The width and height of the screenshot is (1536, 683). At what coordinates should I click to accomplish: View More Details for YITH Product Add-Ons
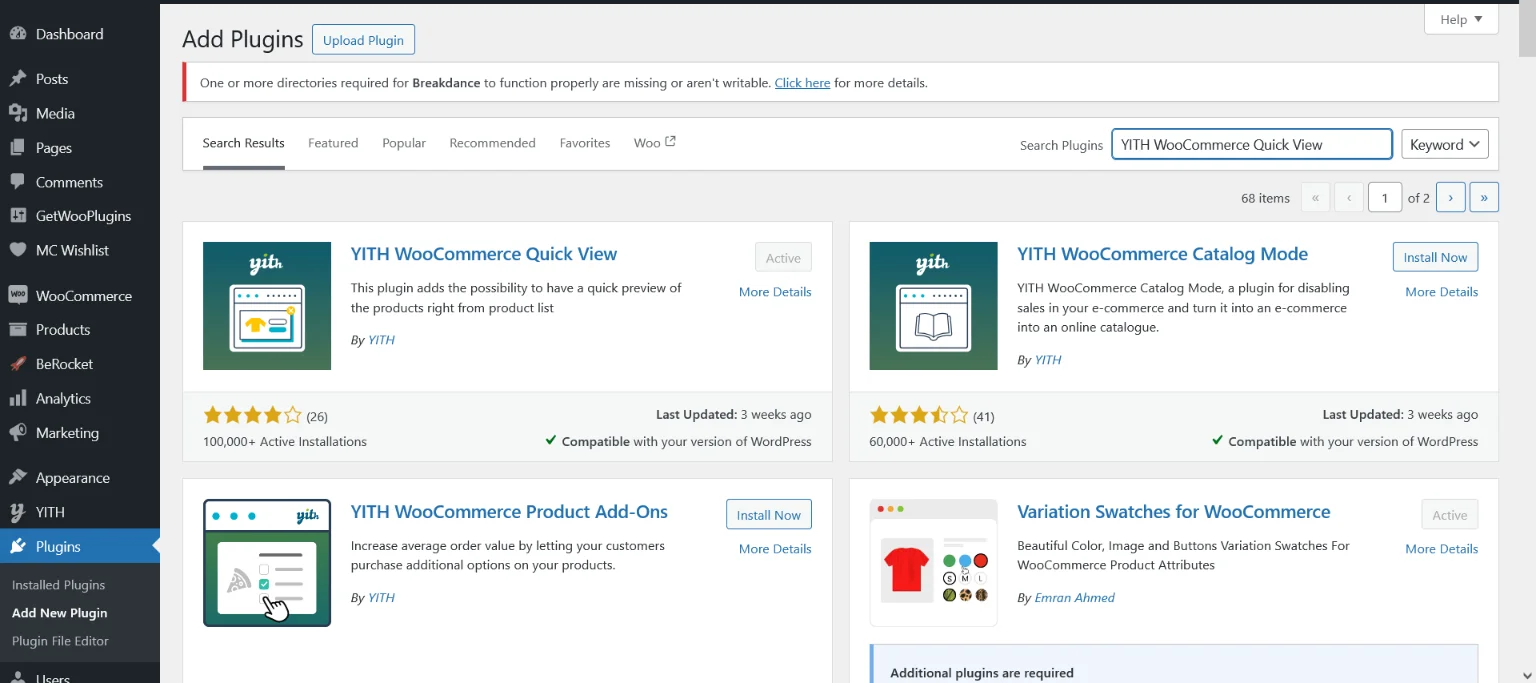[775, 549]
